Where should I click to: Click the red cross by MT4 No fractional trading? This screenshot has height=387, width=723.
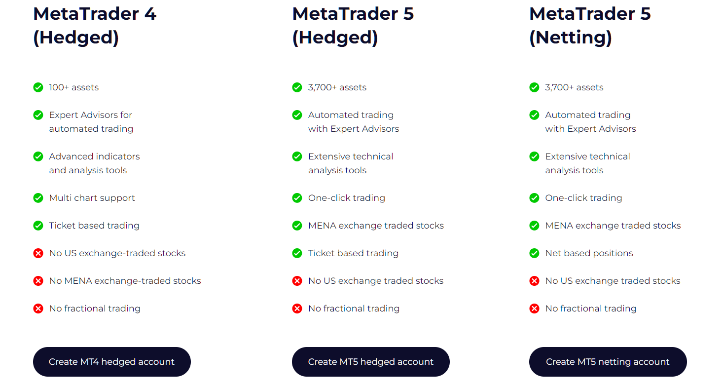point(38,309)
